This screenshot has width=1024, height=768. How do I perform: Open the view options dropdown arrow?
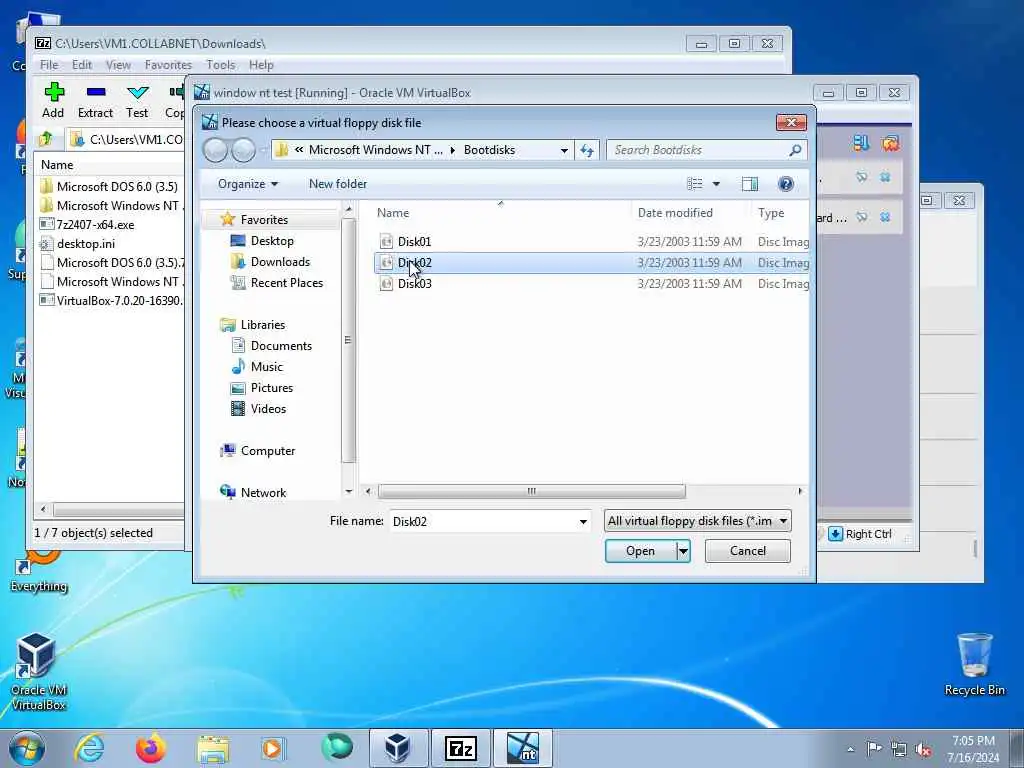pyautogui.click(x=716, y=184)
